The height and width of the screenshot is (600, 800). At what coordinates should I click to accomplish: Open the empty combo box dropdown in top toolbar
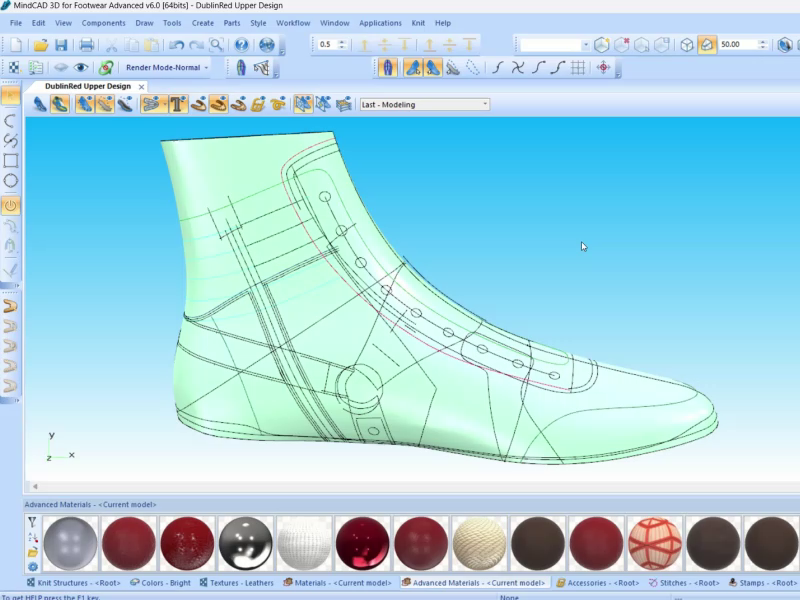[x=586, y=45]
